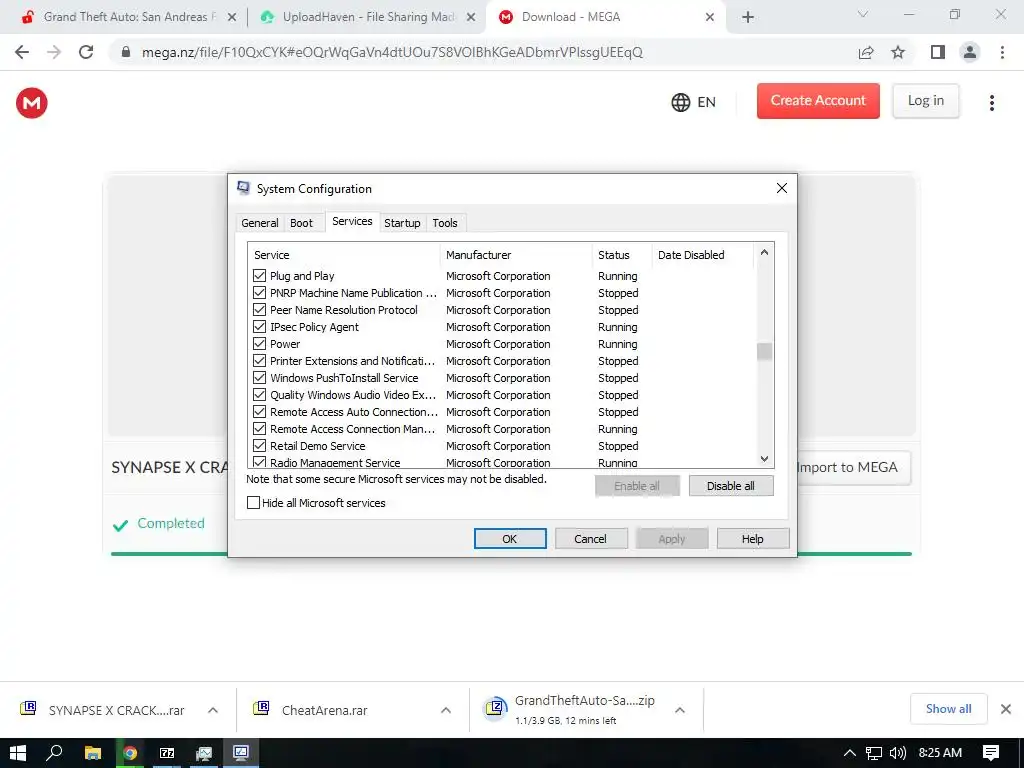Viewport: 1024px width, 768px height.
Task: Toggle the browser side panel
Action: tap(938, 52)
